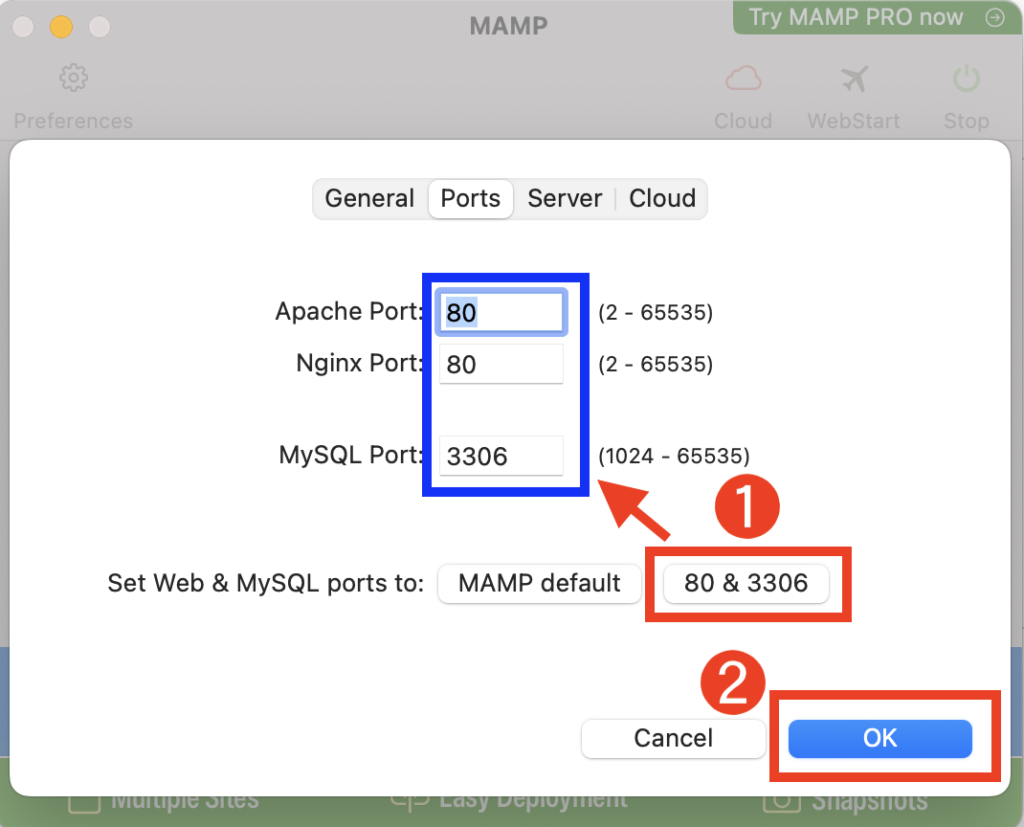Confirm the port changes with OK
The width and height of the screenshot is (1024, 827).
[880, 739]
